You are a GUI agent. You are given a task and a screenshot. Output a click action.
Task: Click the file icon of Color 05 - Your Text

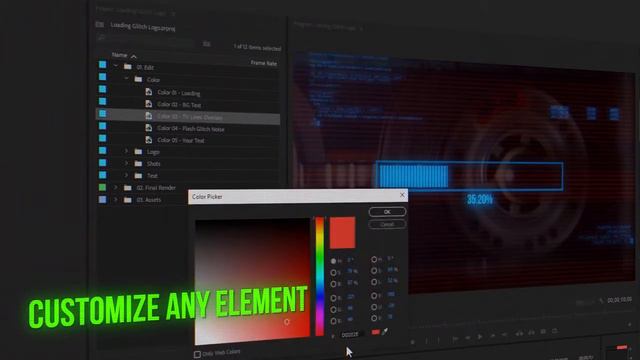click(x=149, y=140)
